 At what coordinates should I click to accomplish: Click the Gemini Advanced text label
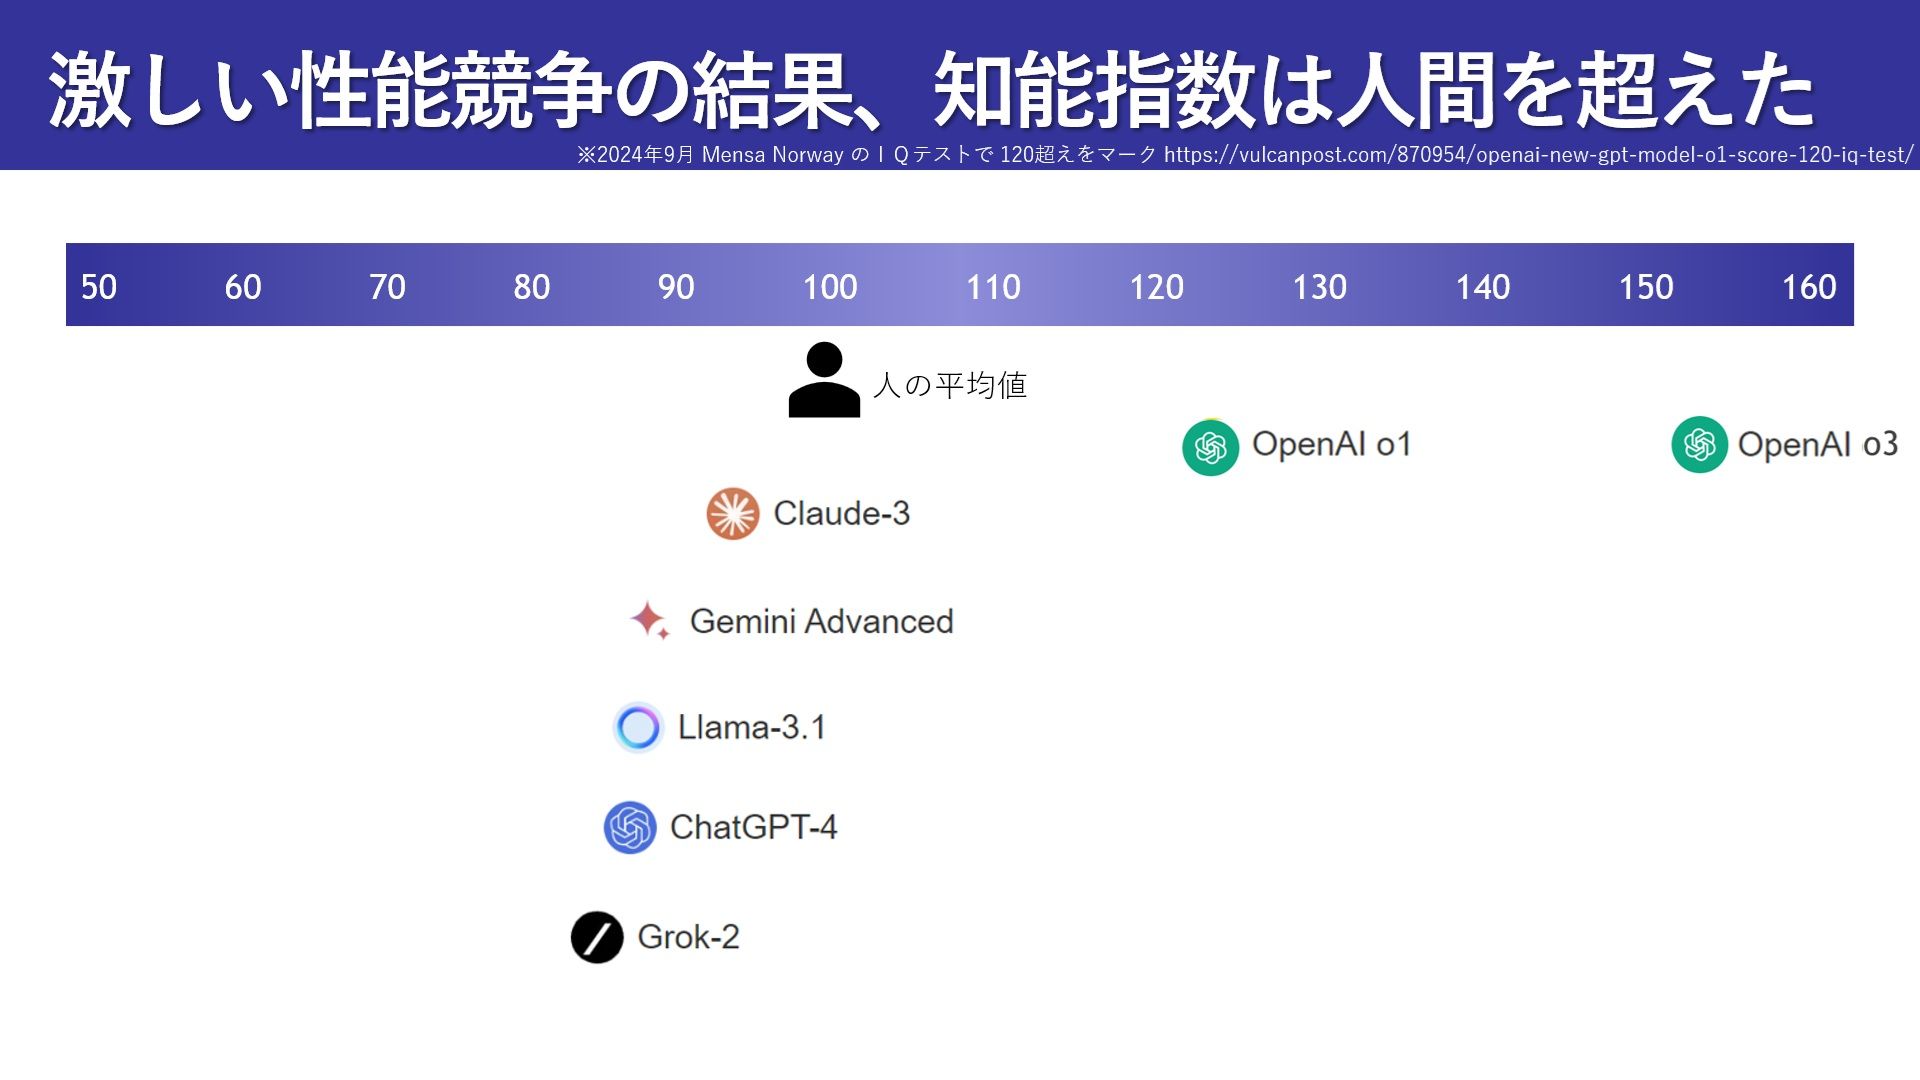click(822, 621)
